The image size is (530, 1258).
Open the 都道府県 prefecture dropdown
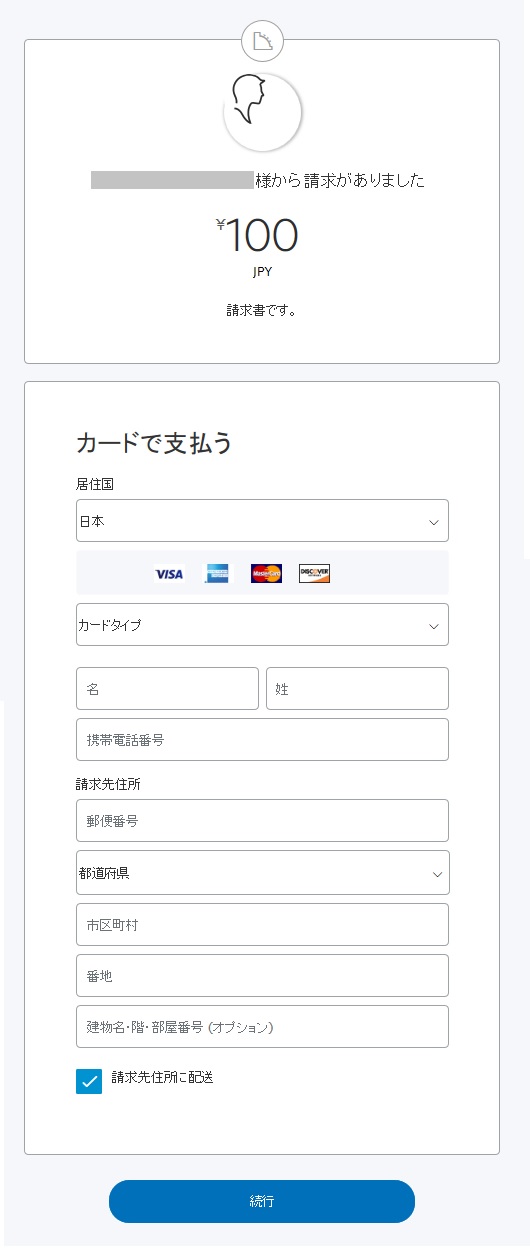pyautogui.click(x=262, y=873)
